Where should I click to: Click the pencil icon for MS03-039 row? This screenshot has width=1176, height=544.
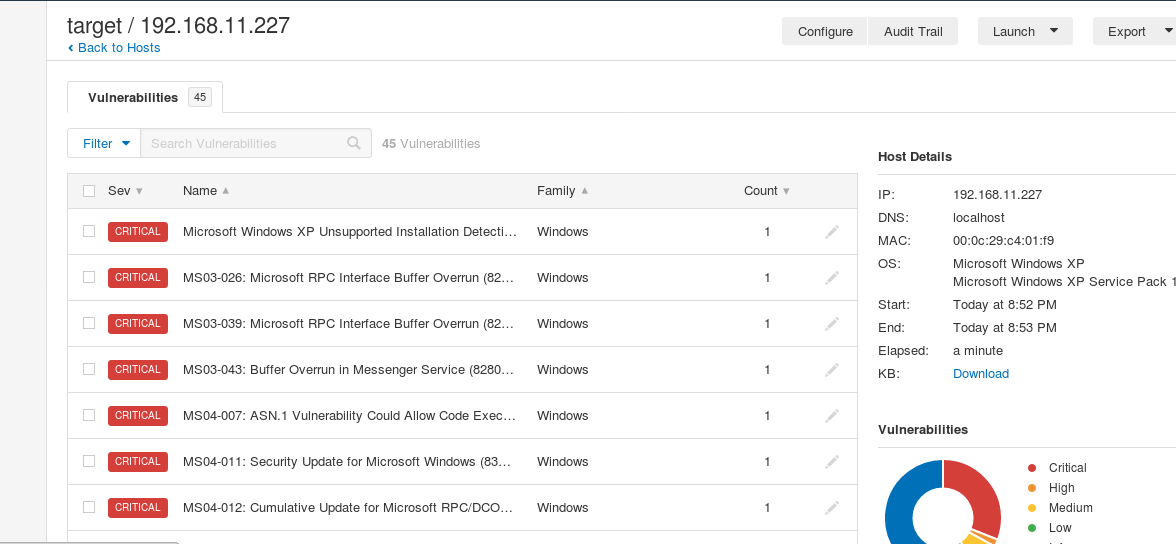click(832, 323)
